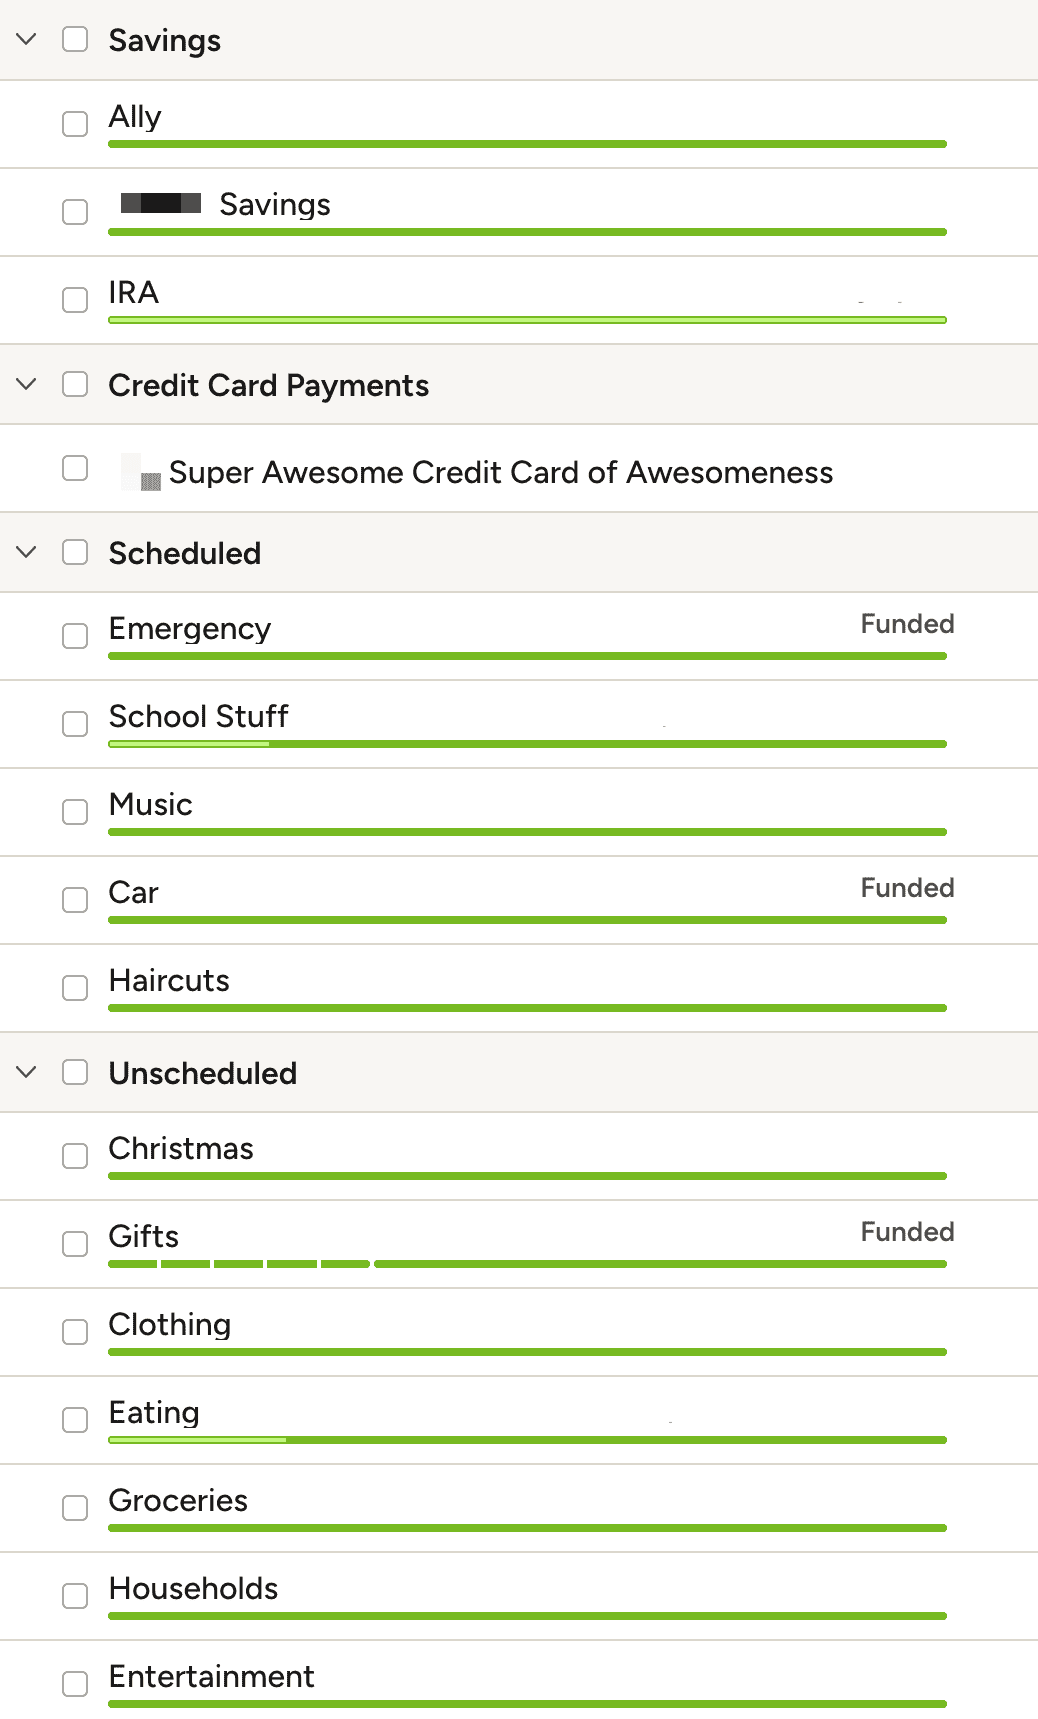Check the Ally category checkbox
The image size is (1038, 1719).
[75, 124]
